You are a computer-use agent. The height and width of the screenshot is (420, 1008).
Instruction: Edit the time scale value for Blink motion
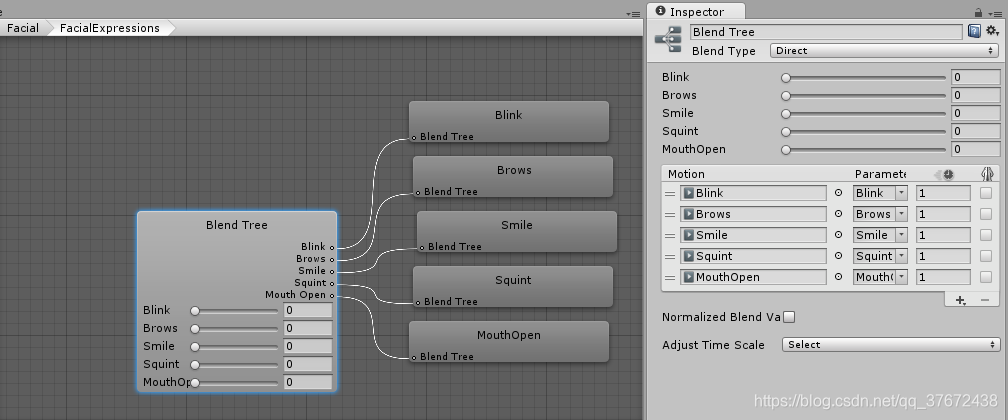click(x=943, y=193)
